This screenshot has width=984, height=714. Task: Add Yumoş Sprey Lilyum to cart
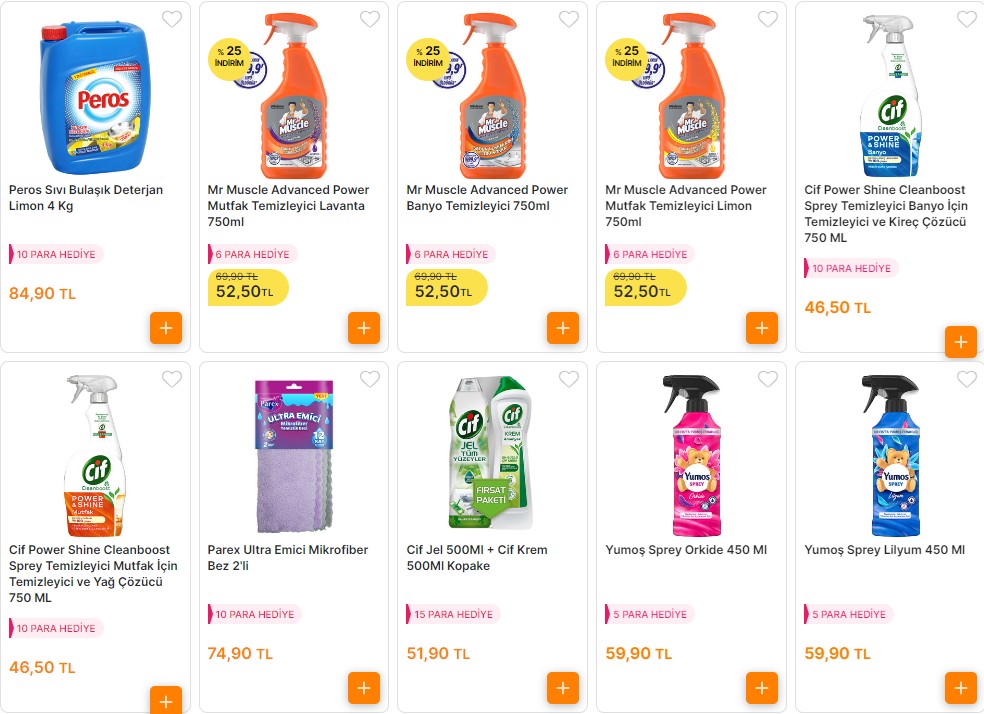tap(960, 688)
